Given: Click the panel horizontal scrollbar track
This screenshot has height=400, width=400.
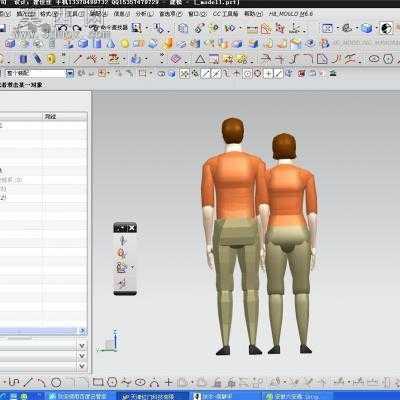Looking at the screenshot, I should coord(38,331).
